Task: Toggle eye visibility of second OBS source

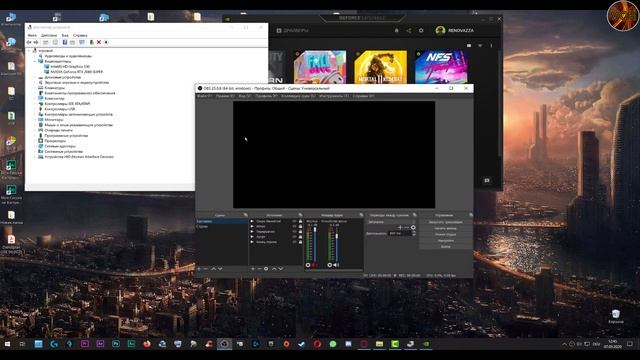Action: click(294, 227)
